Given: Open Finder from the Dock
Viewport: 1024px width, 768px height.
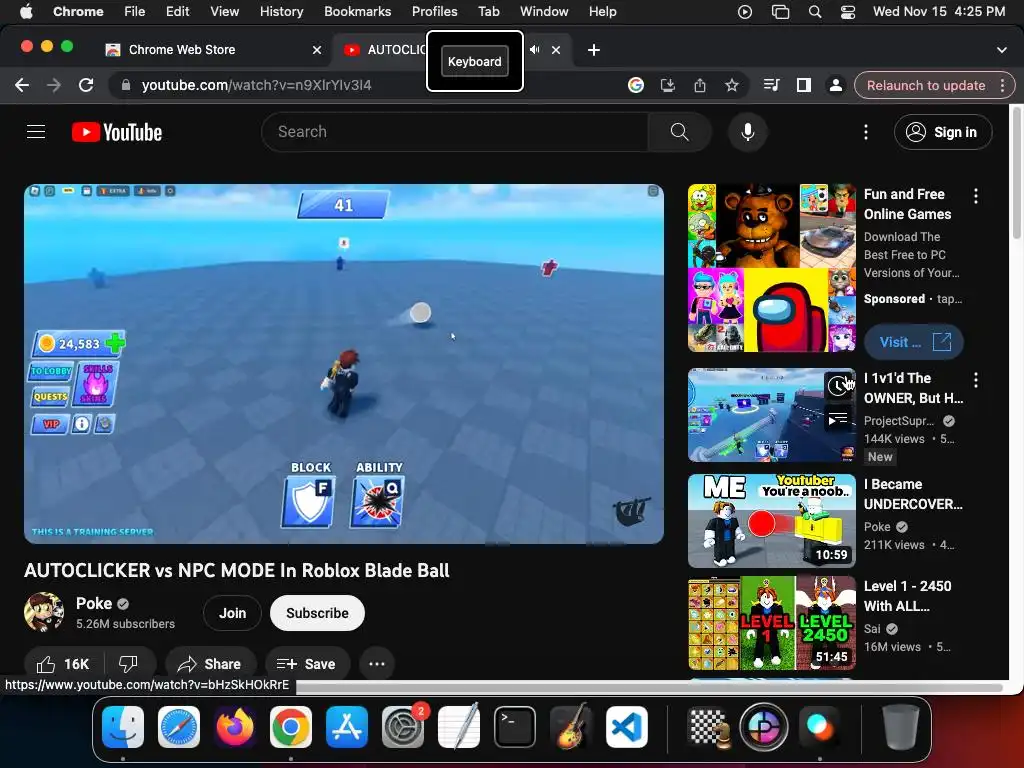Looking at the screenshot, I should (123, 727).
